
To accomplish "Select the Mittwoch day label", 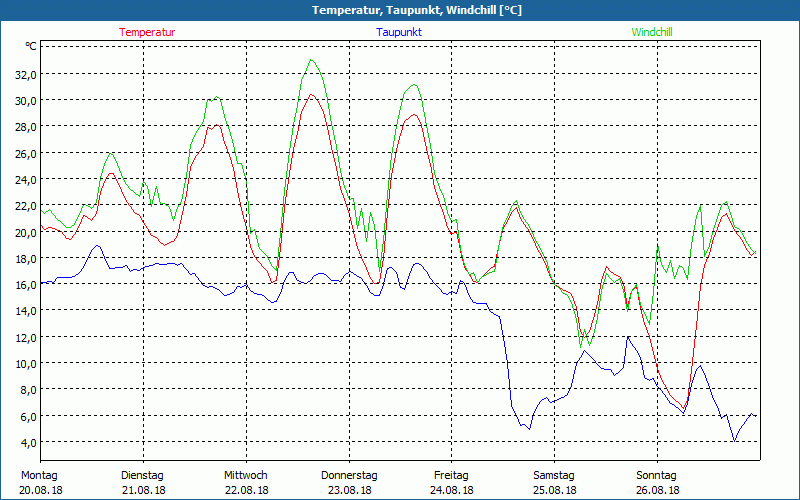I will [x=246, y=475].
